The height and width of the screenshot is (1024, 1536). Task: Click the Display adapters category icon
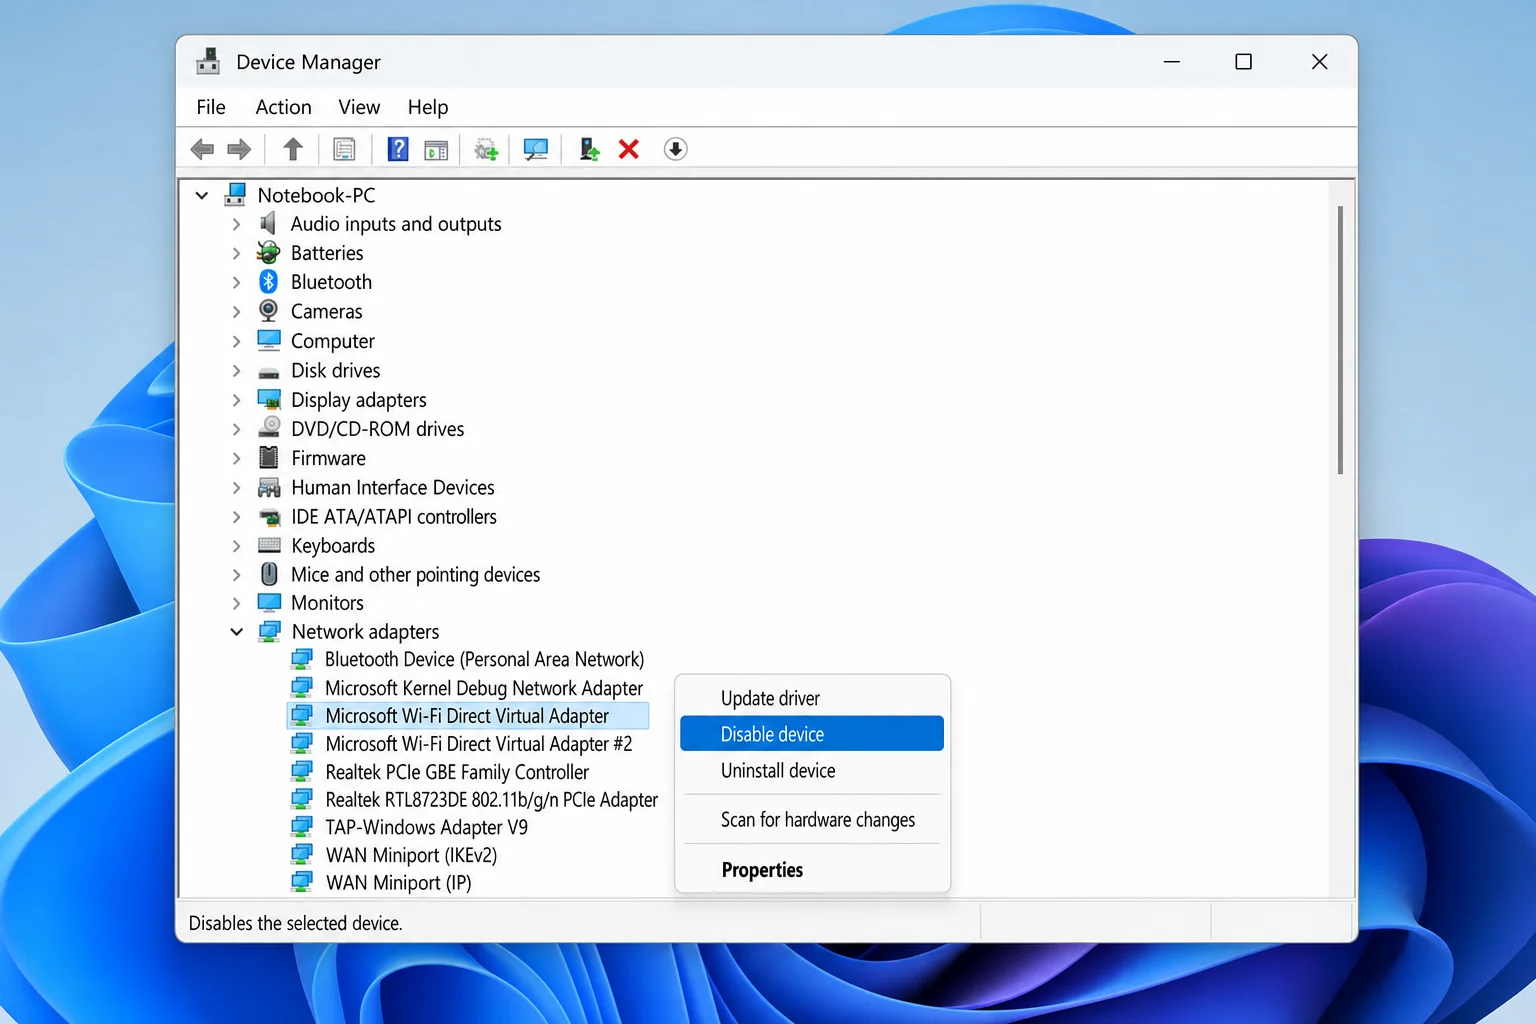click(269, 400)
